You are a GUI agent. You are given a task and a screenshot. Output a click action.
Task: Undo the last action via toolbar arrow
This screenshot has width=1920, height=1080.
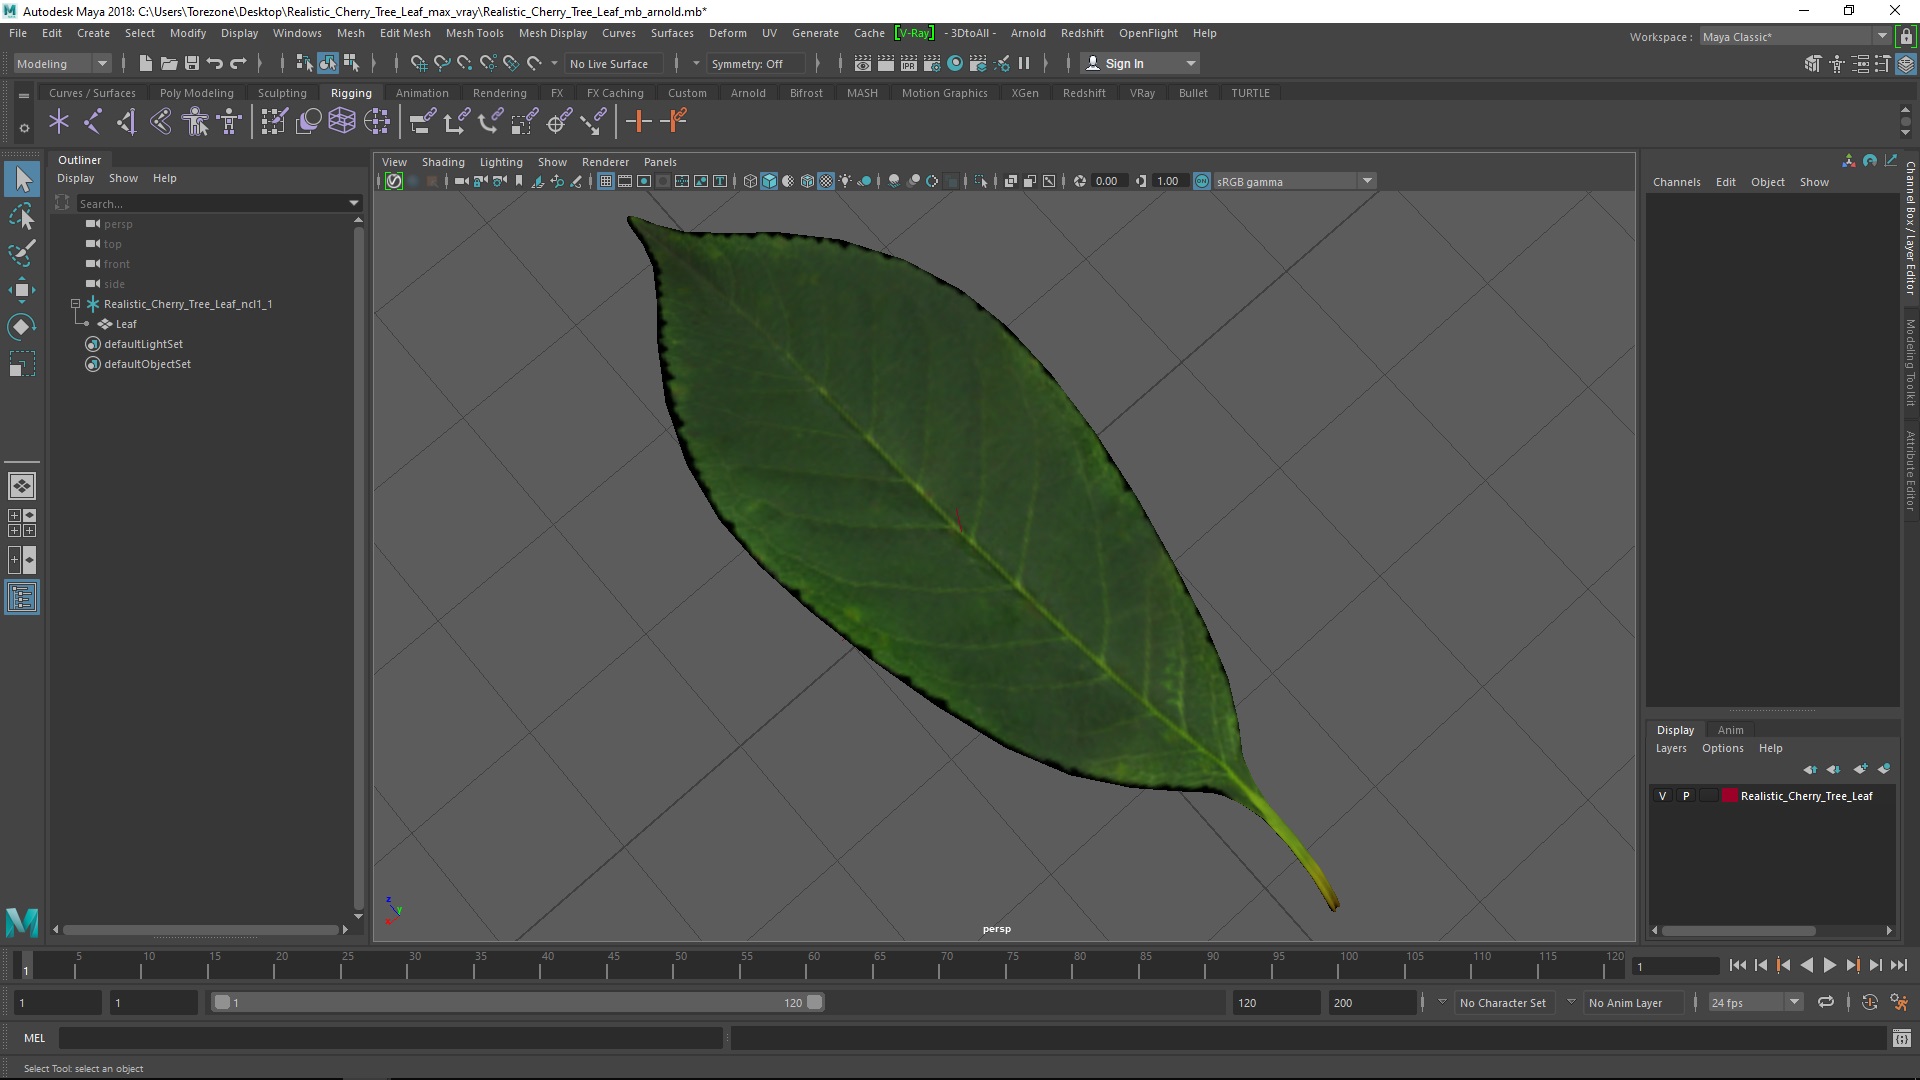(x=214, y=63)
